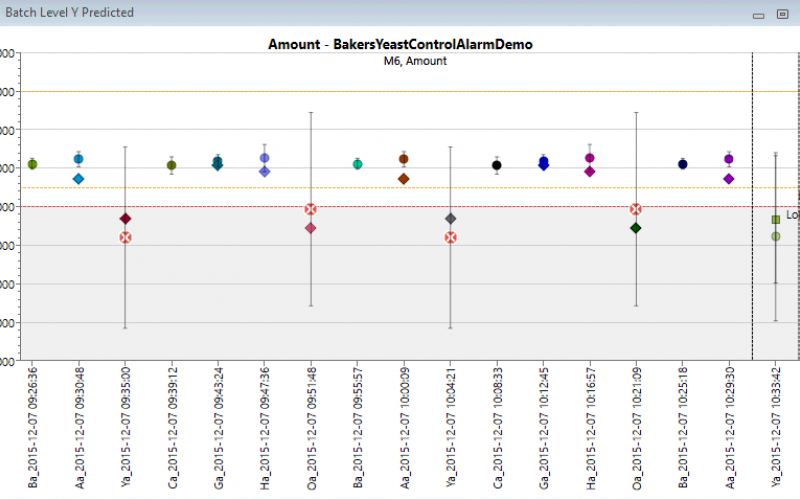Click axis label Ba_2015-12-07 09:55:57
Screen dimensions: 800x500
click(358, 428)
